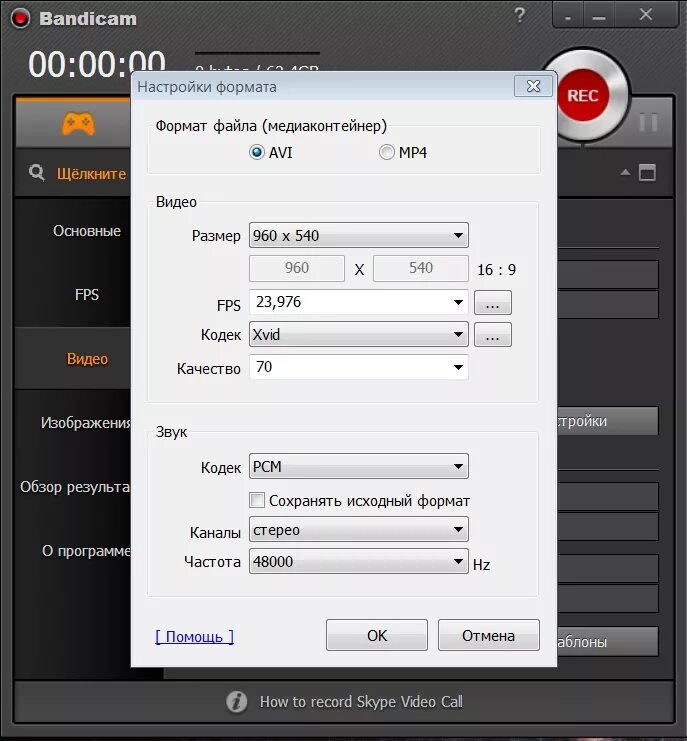Image resolution: width=687 pixels, height=741 pixels.
Task: Click the height field showing 540
Action: tap(421, 268)
